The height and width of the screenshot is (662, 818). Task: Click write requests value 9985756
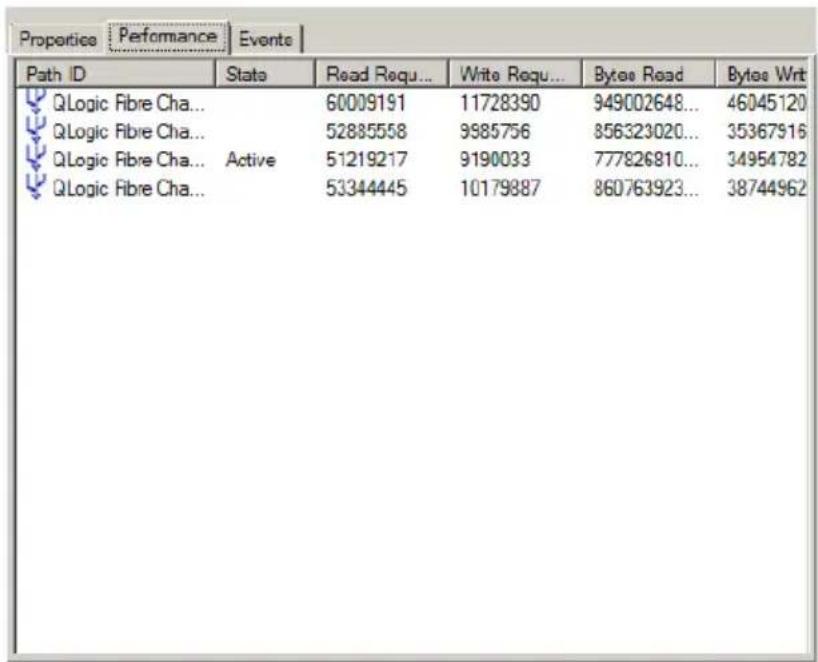pyautogui.click(x=495, y=131)
